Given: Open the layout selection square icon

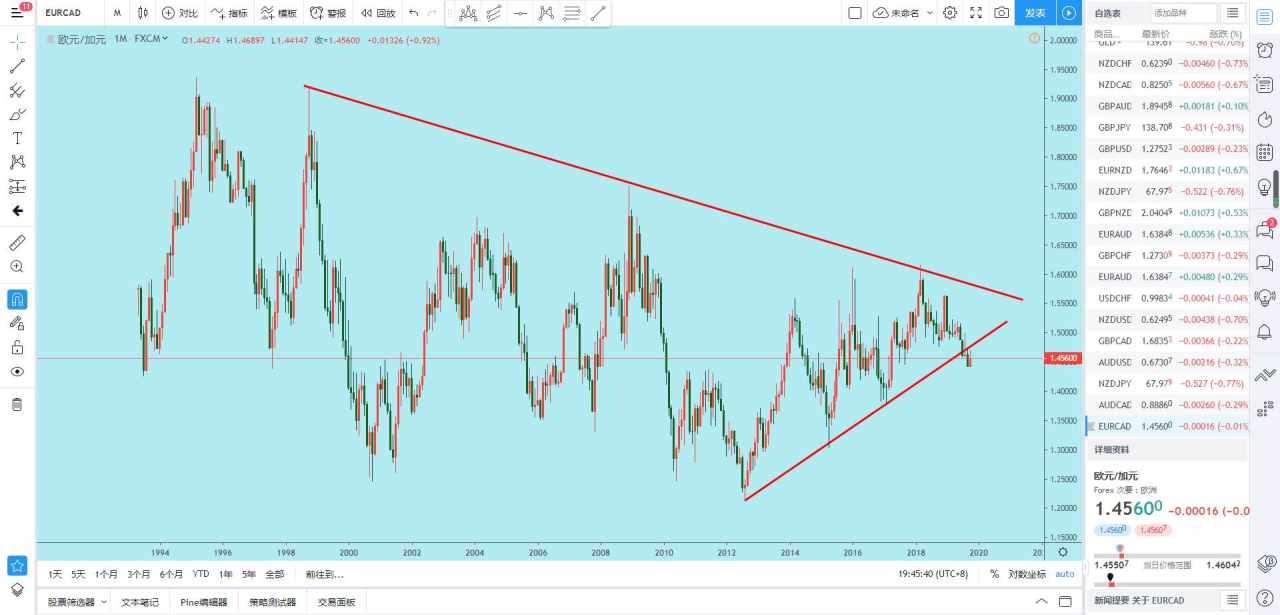Looking at the screenshot, I should 854,13.
